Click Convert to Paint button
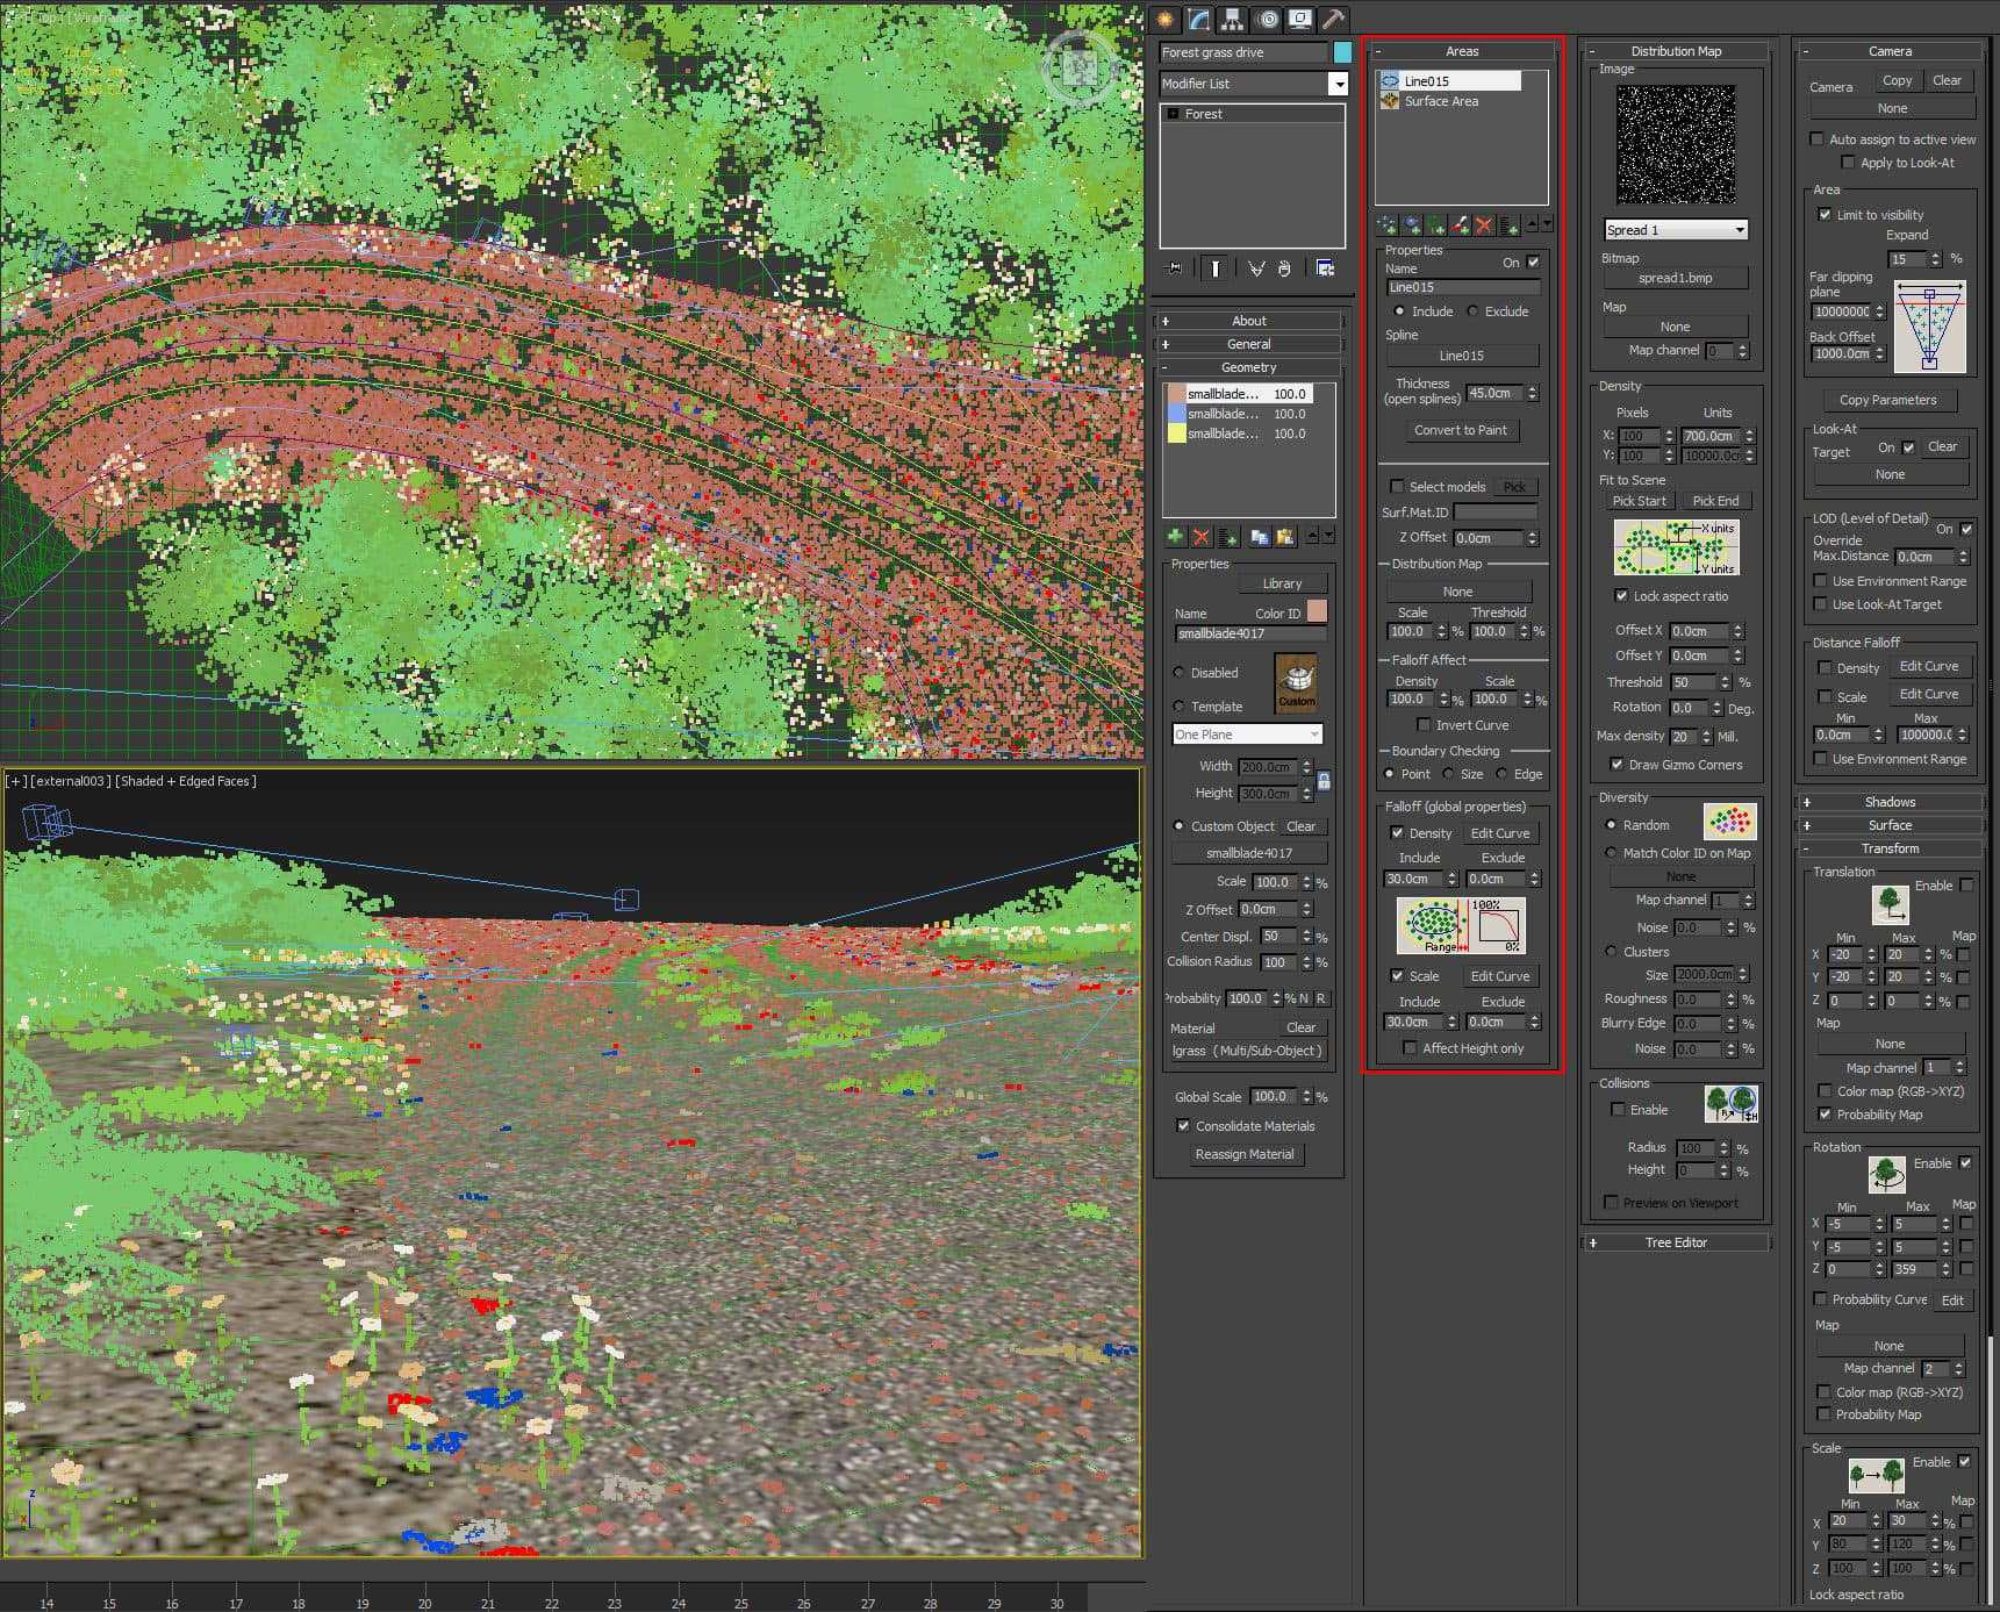 [x=1460, y=430]
